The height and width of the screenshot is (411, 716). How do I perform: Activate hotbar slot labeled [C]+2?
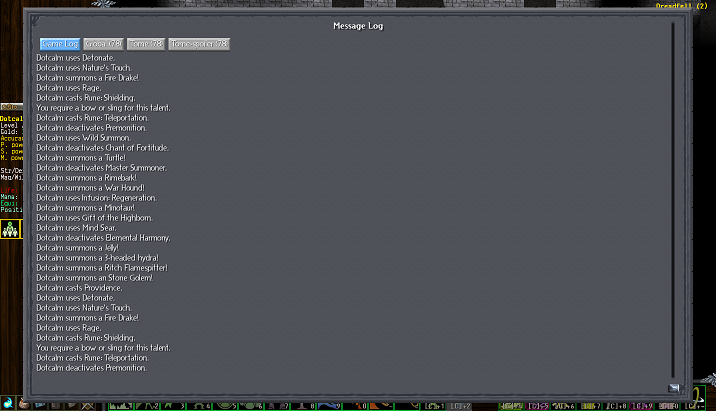coord(460,406)
